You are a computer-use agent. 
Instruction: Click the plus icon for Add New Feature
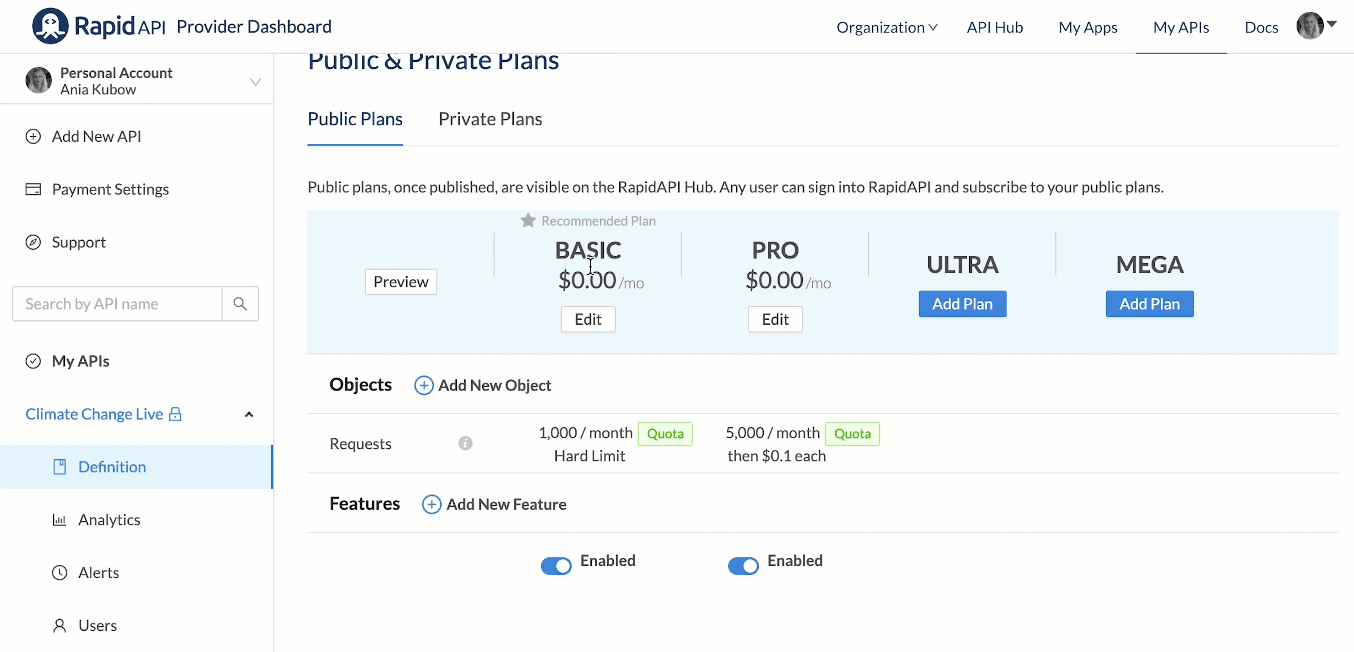click(x=432, y=505)
